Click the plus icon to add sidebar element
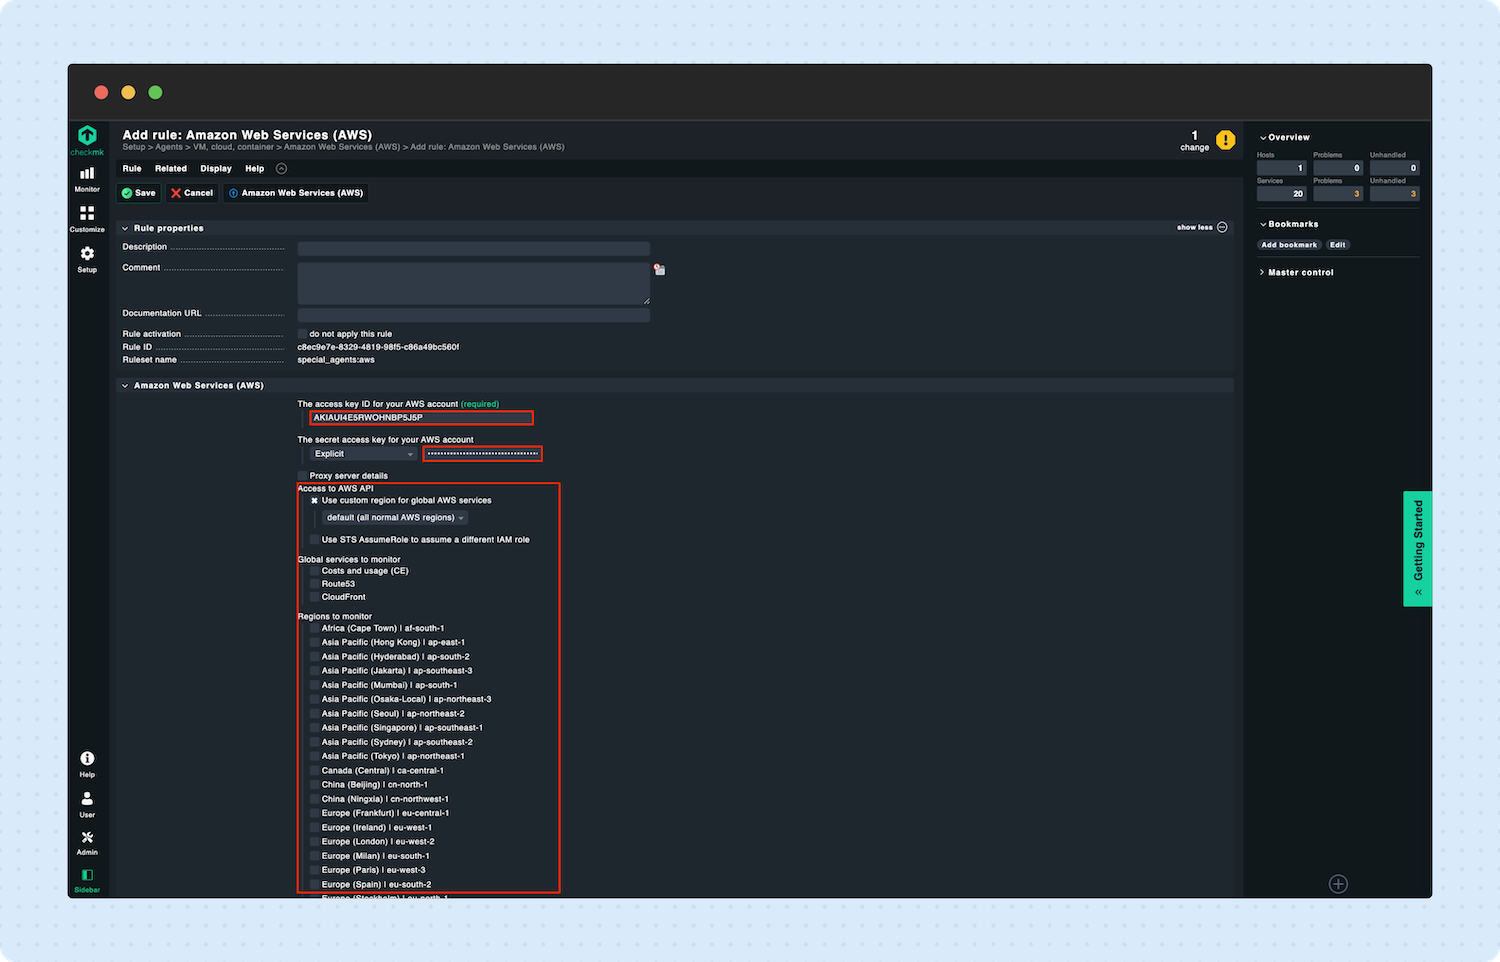 pyautogui.click(x=1338, y=884)
